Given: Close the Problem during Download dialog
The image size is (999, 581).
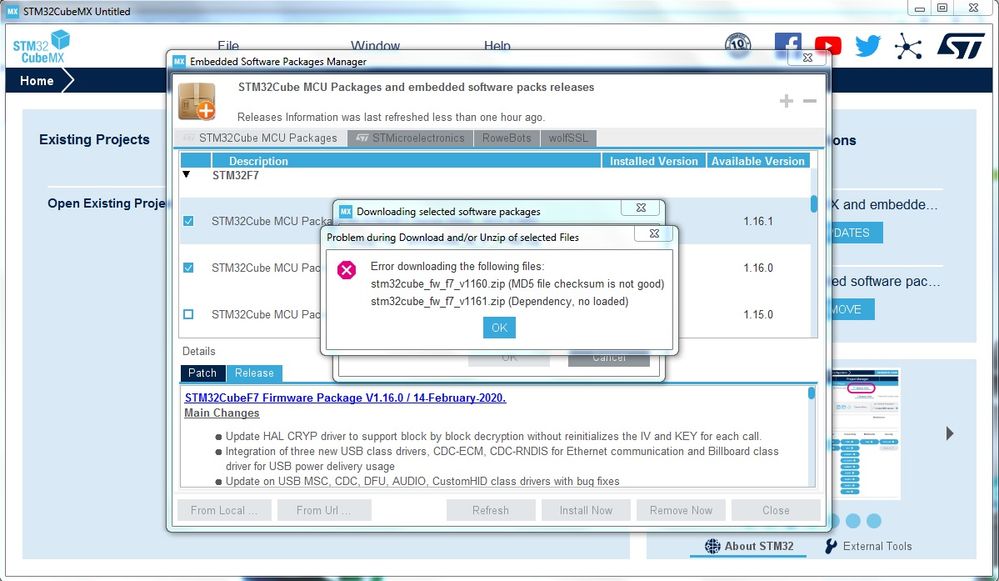Looking at the screenshot, I should 654,234.
